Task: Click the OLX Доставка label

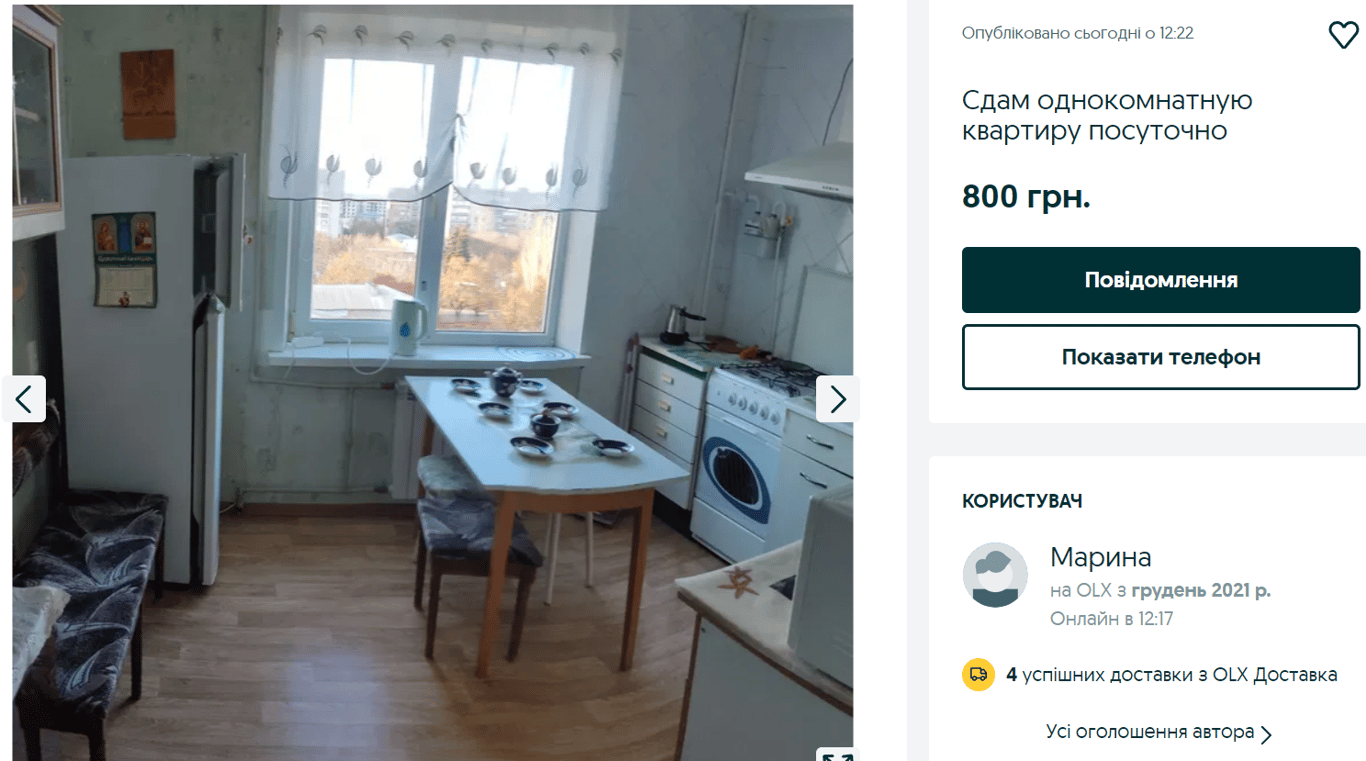Action: (x=1275, y=675)
